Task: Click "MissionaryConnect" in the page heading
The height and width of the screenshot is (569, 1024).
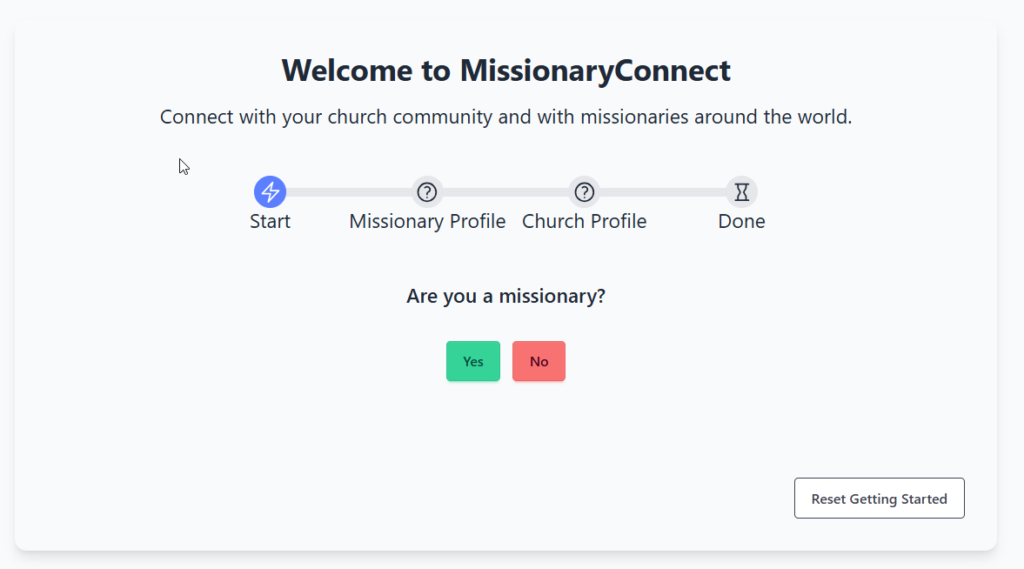Action: (595, 71)
